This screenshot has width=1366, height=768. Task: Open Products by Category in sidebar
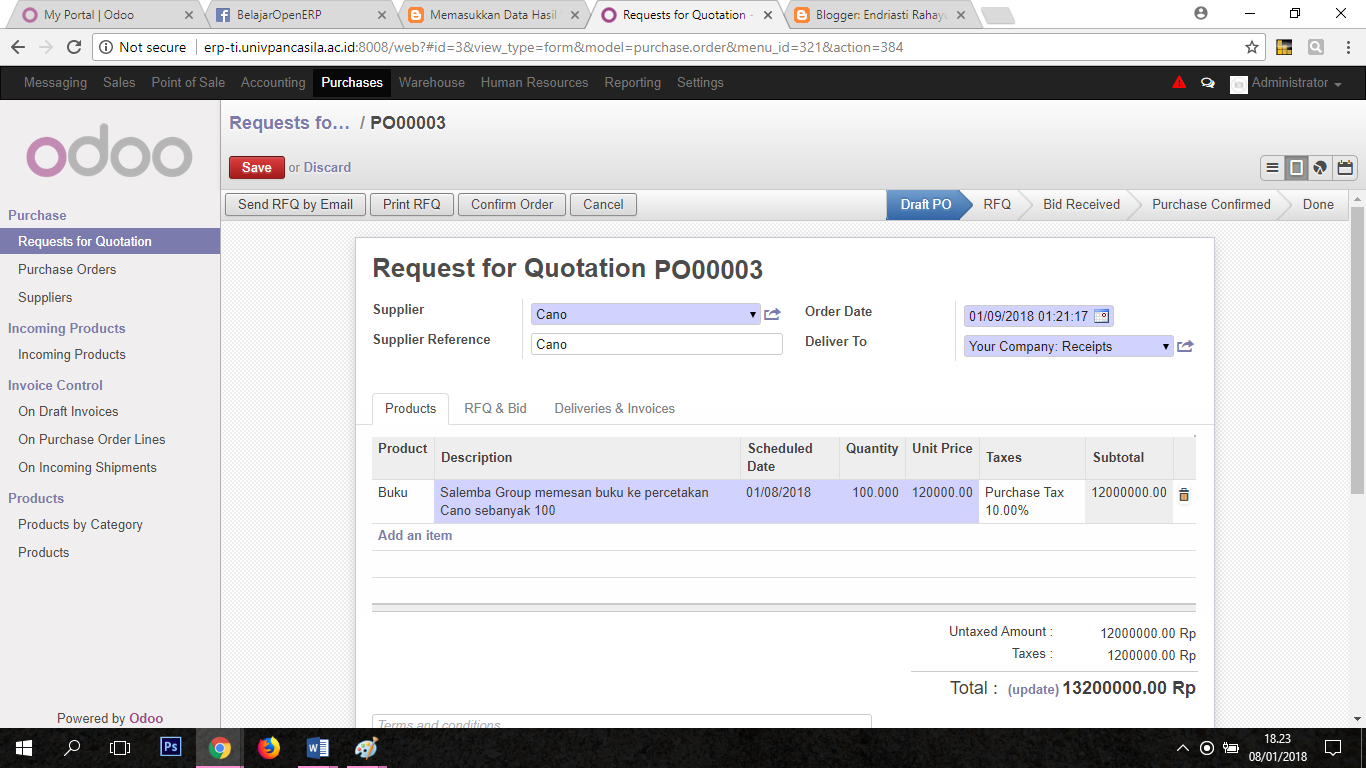(x=80, y=525)
